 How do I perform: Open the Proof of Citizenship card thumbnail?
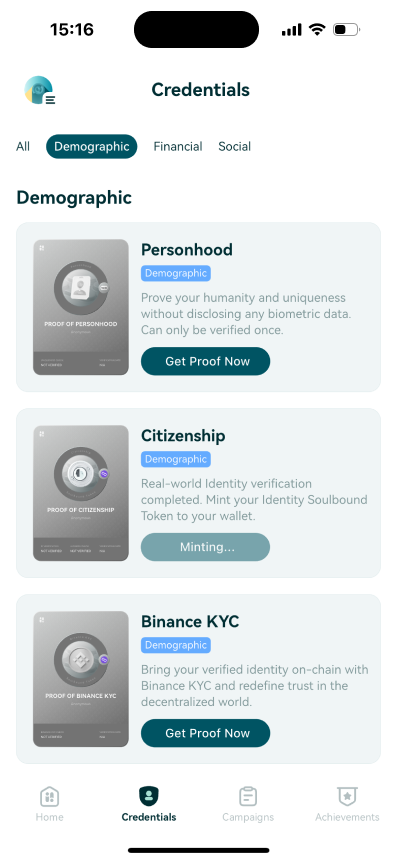pos(81,493)
